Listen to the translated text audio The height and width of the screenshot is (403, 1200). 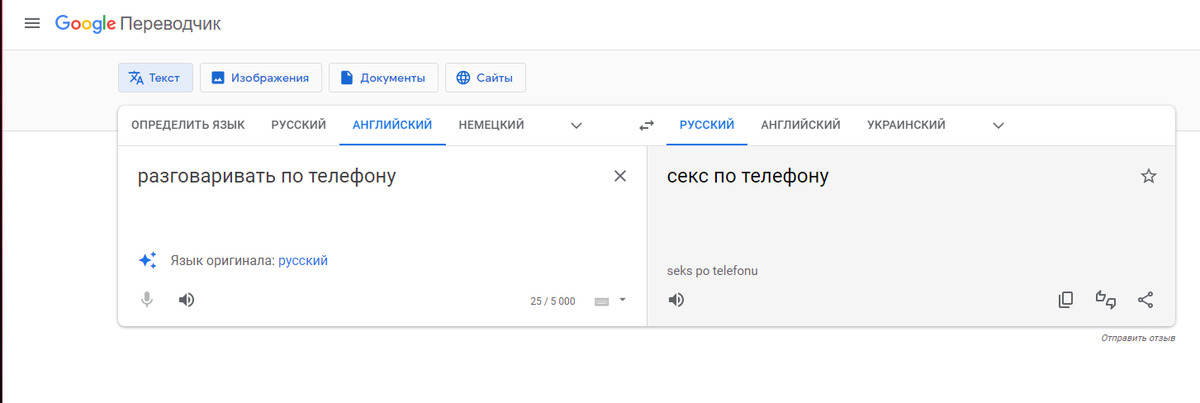pyautogui.click(x=676, y=299)
